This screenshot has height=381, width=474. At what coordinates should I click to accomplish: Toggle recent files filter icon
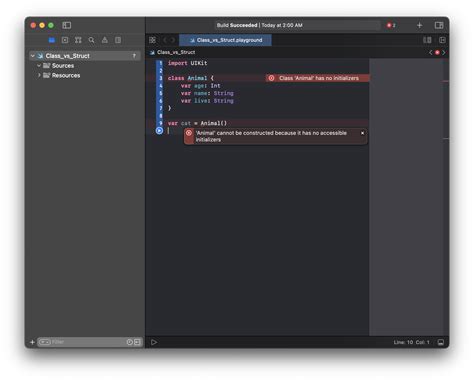click(130, 342)
